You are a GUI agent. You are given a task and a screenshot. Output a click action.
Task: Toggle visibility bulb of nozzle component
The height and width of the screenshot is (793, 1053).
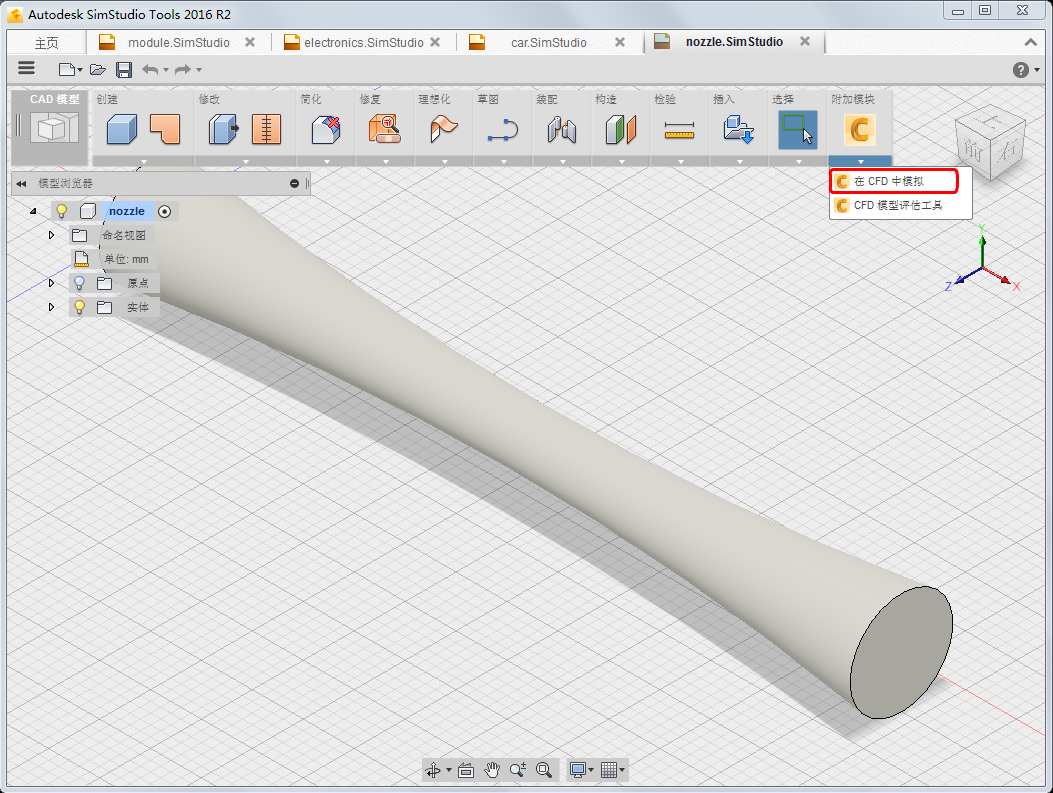[x=62, y=211]
